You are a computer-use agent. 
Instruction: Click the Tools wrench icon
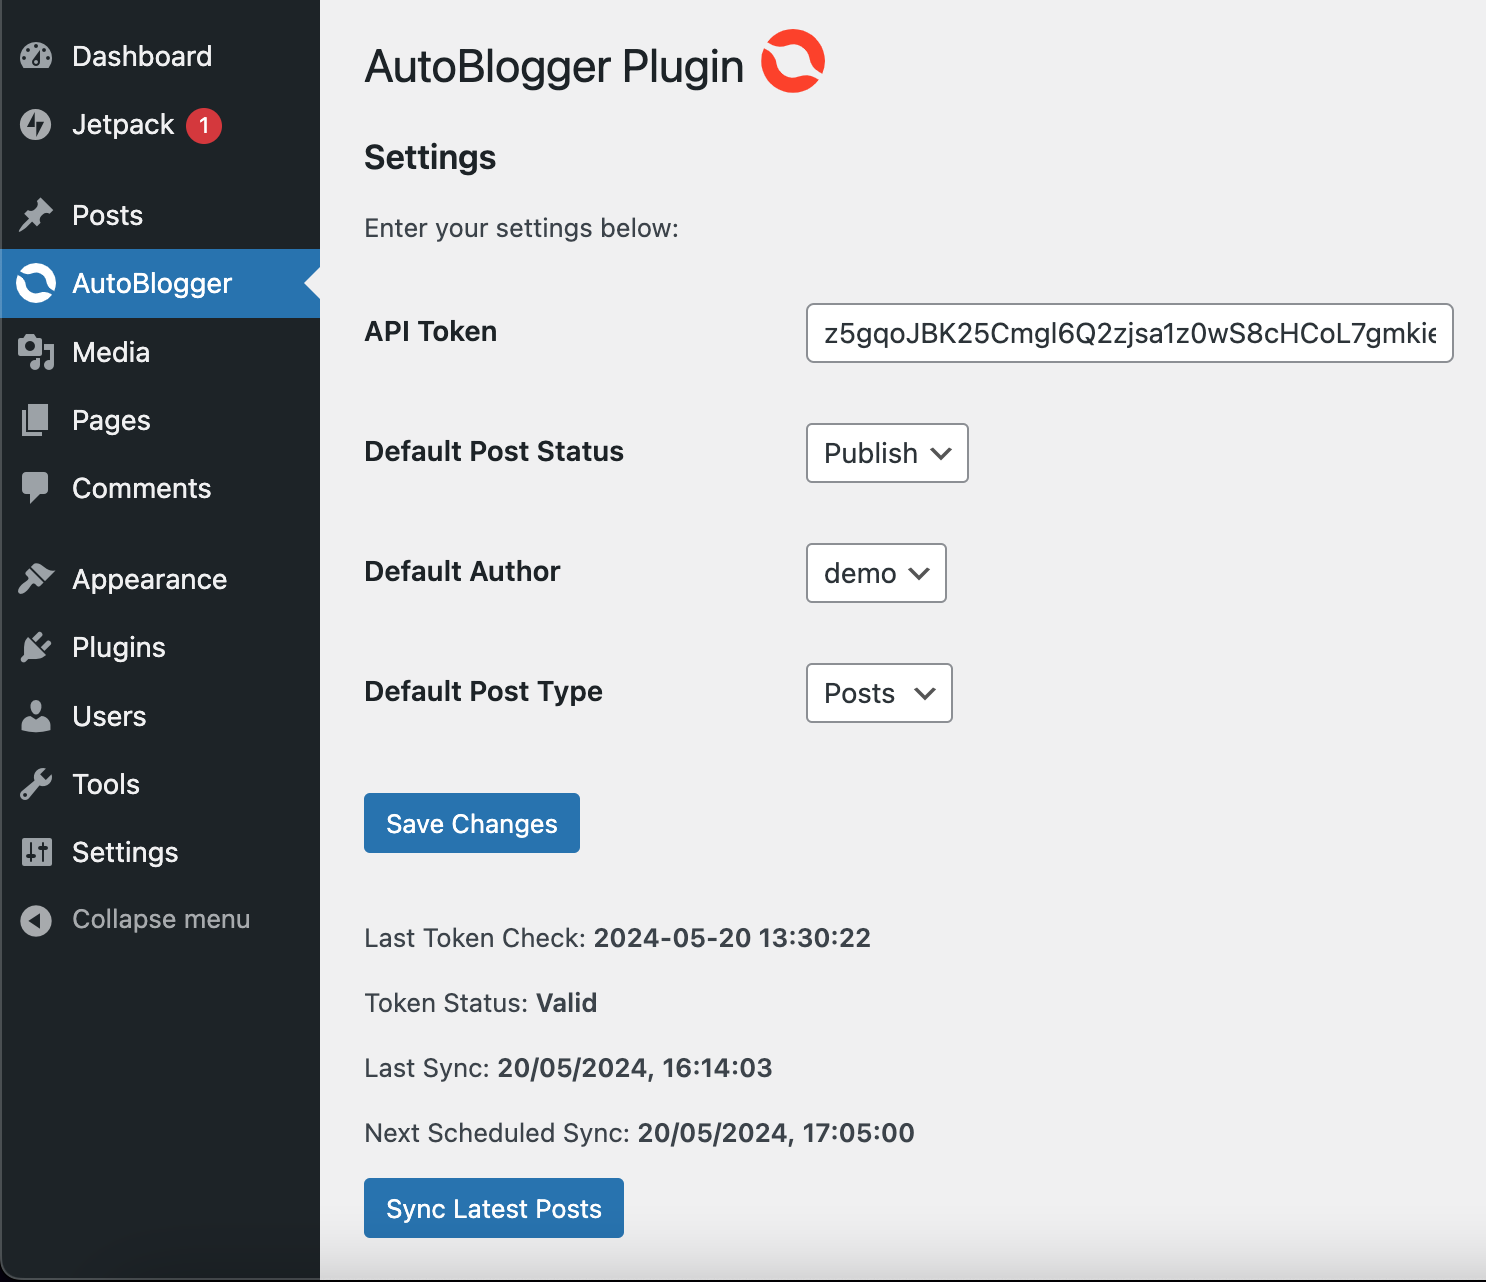tap(36, 784)
